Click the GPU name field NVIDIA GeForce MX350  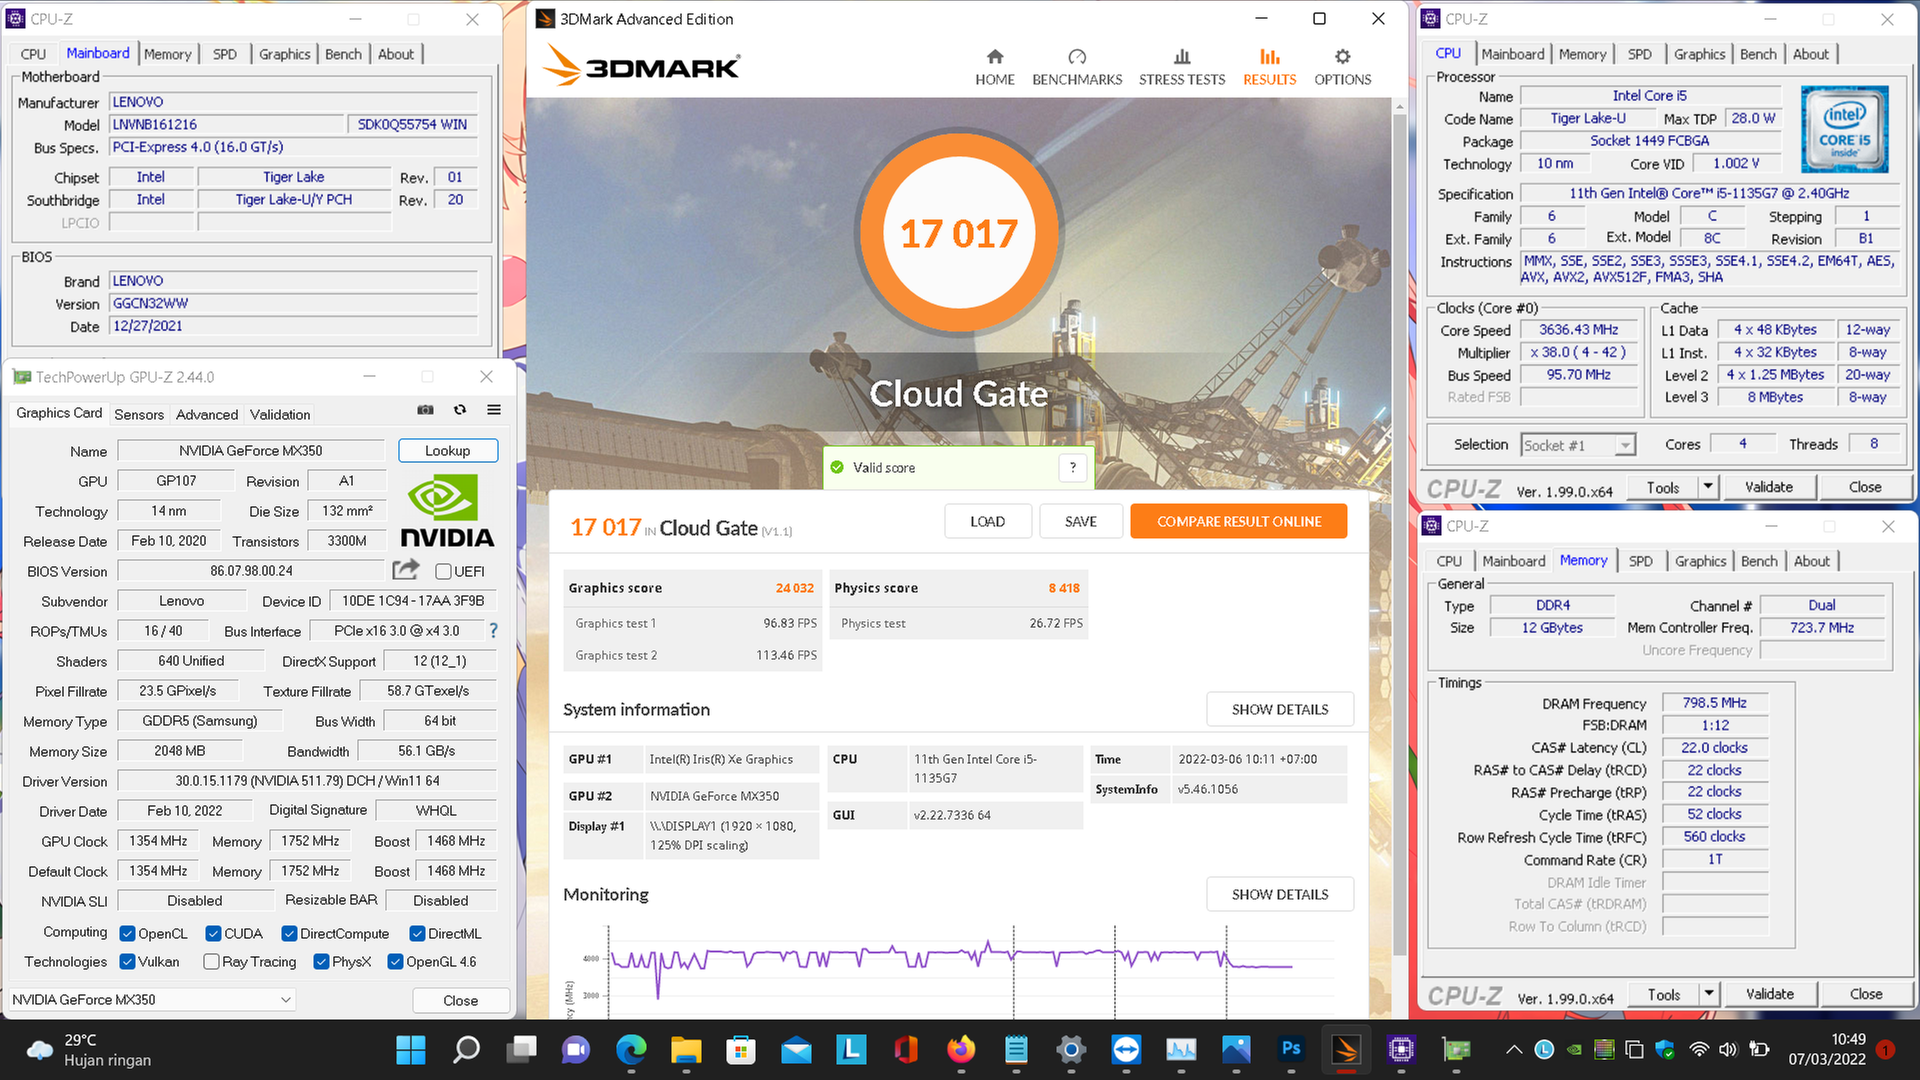[251, 450]
